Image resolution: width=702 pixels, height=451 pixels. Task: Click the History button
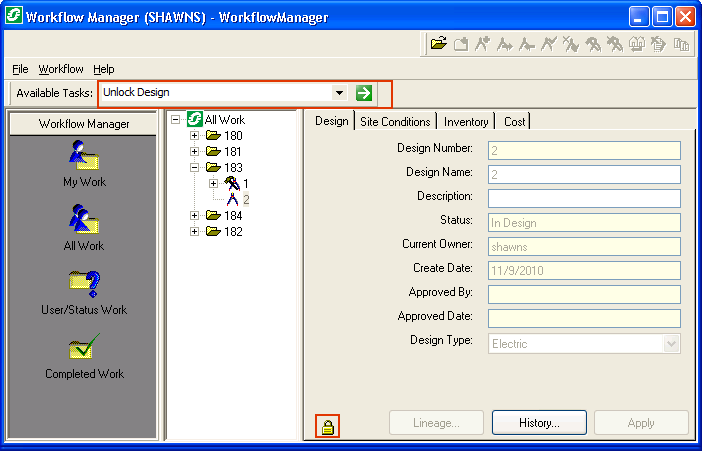tap(538, 423)
